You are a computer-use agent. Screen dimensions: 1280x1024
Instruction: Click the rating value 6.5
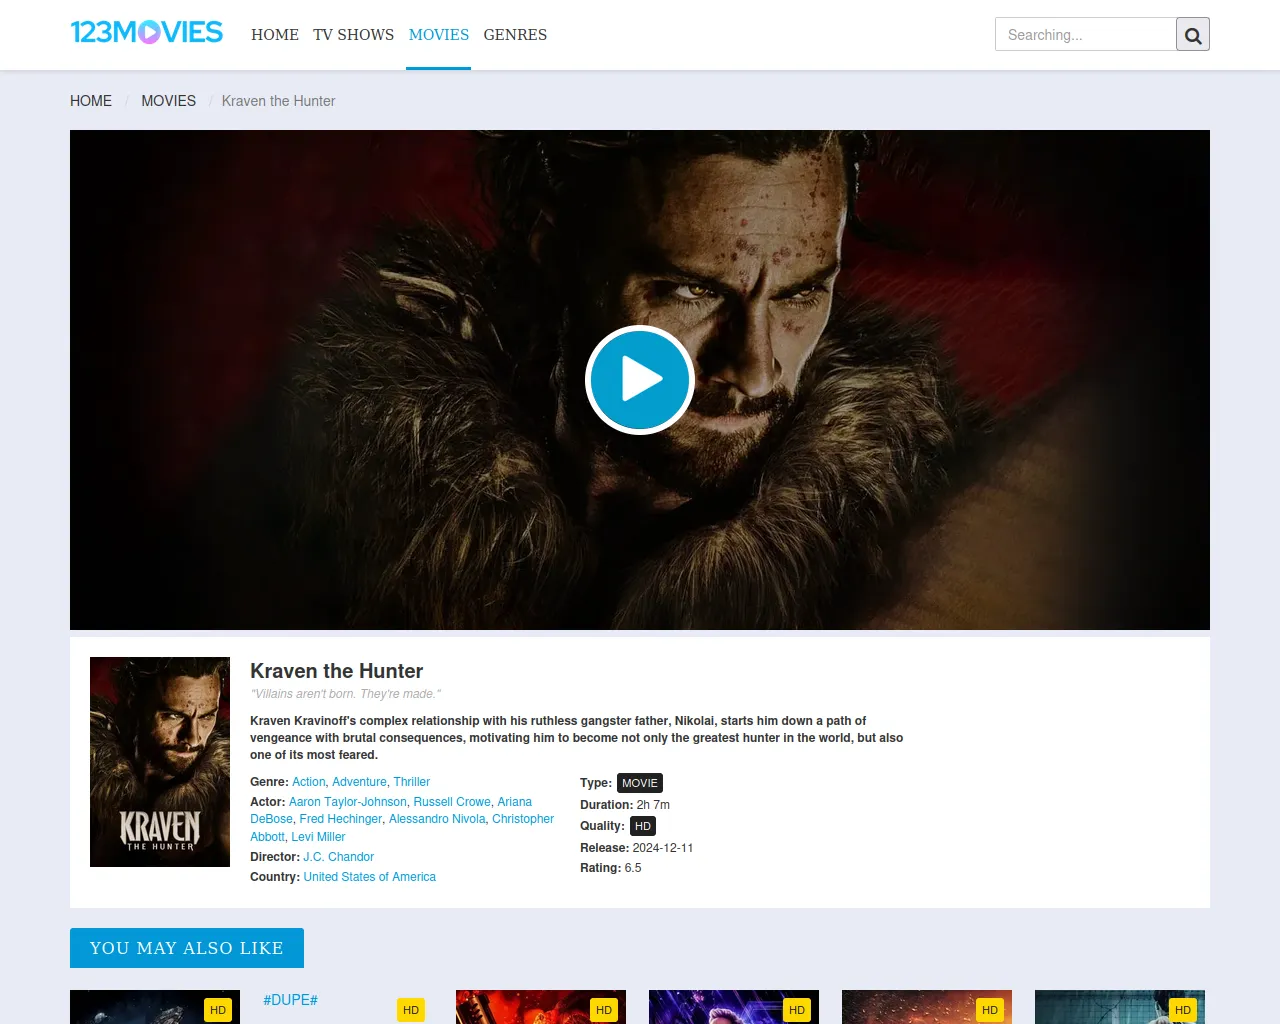coord(633,868)
